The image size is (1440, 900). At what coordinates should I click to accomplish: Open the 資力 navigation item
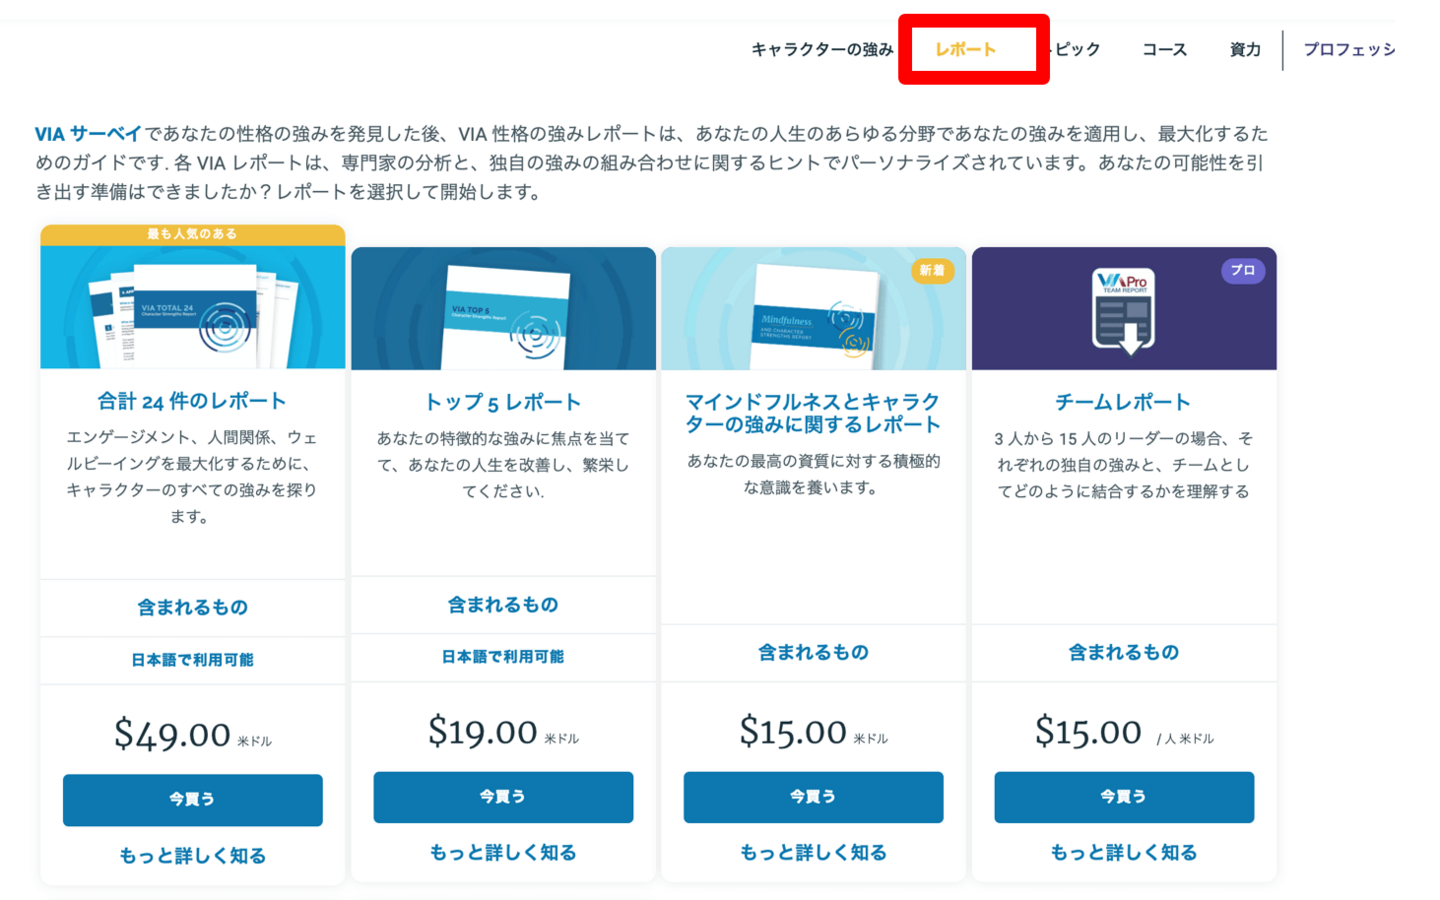click(1244, 50)
